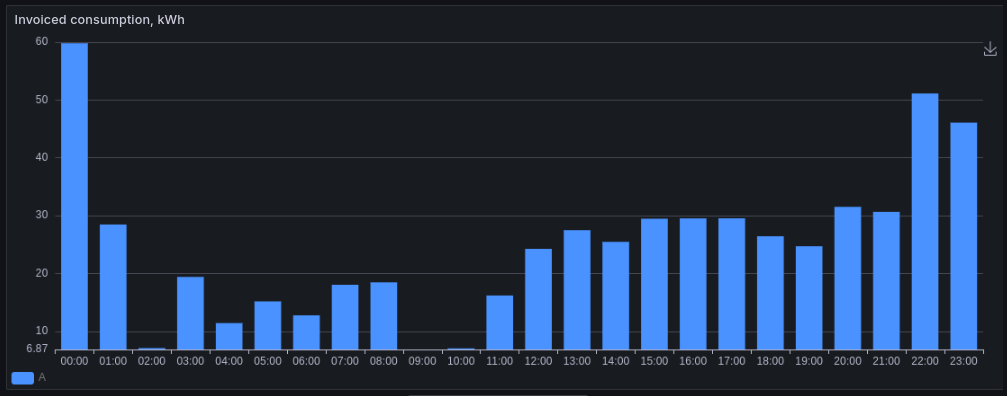
Task: Click the 18:00 bar
Action: tap(770, 293)
